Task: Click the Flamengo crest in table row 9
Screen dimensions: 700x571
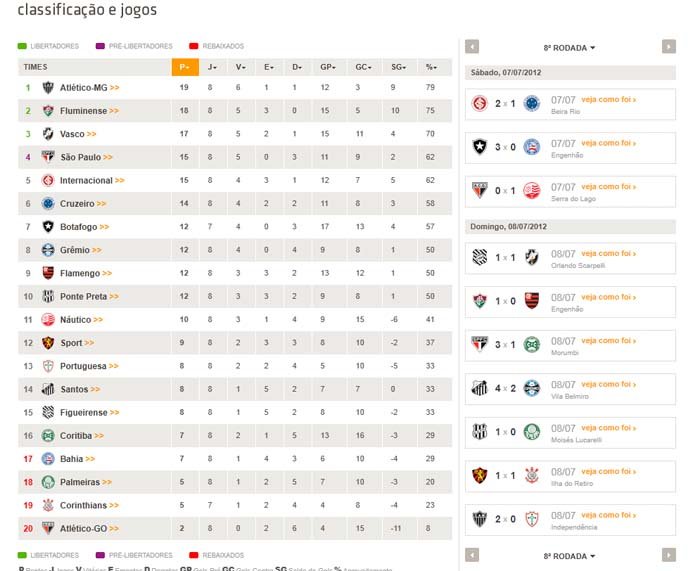Action: point(48,273)
